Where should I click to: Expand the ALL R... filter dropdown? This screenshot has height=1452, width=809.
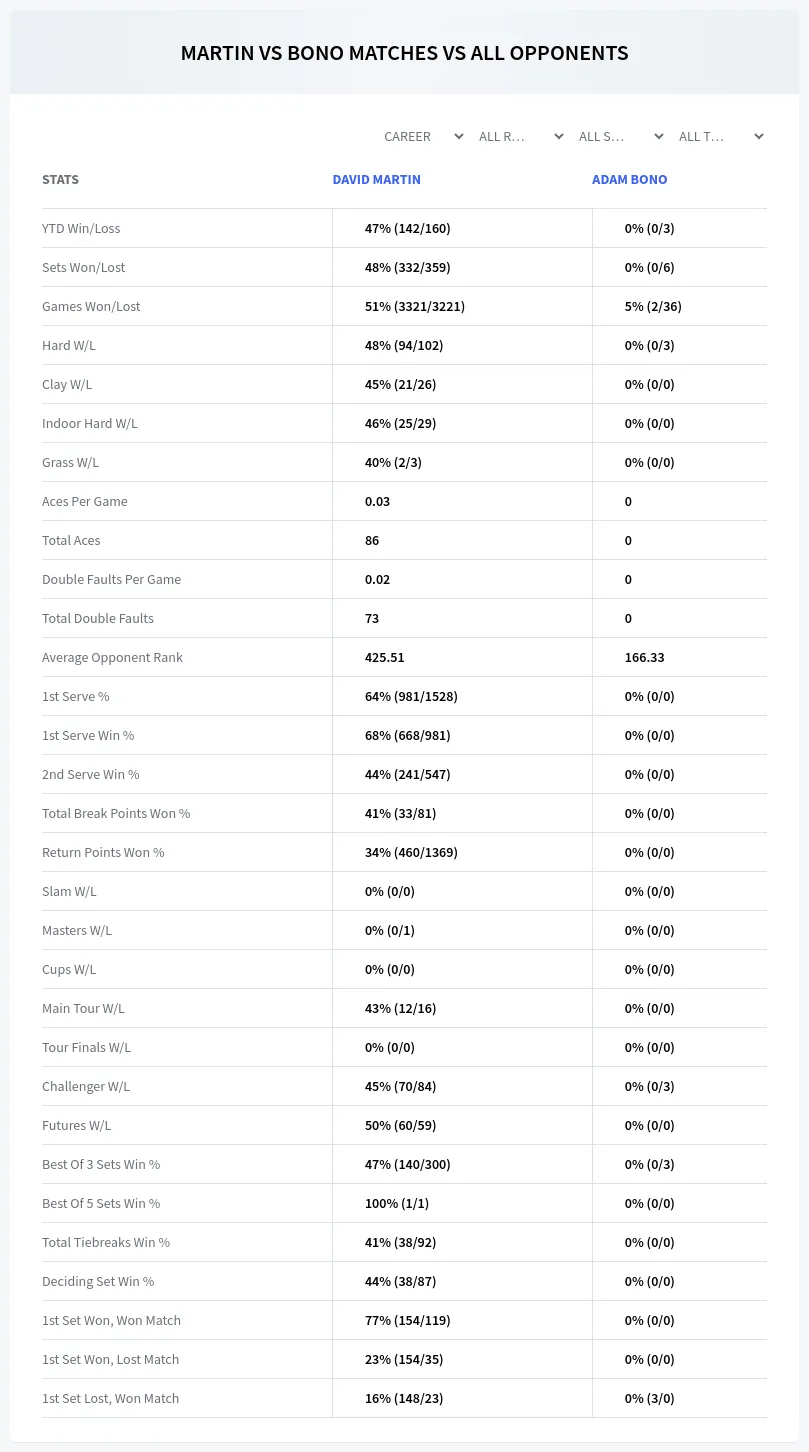click(520, 136)
